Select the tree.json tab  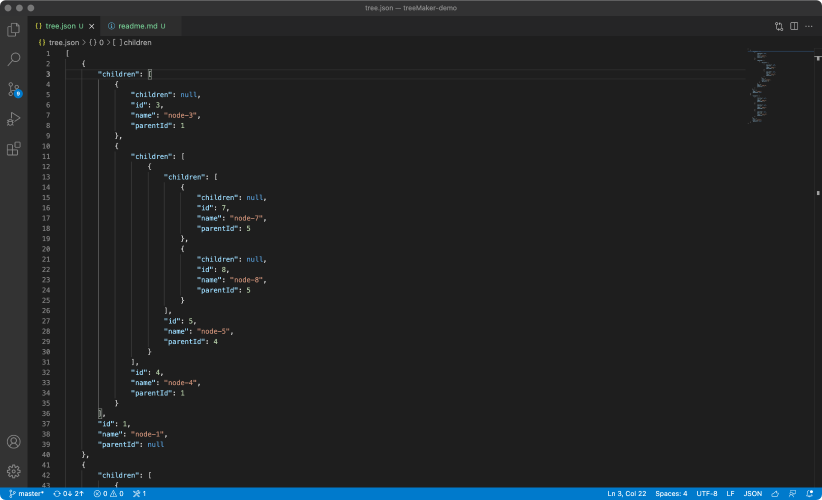coord(60,26)
